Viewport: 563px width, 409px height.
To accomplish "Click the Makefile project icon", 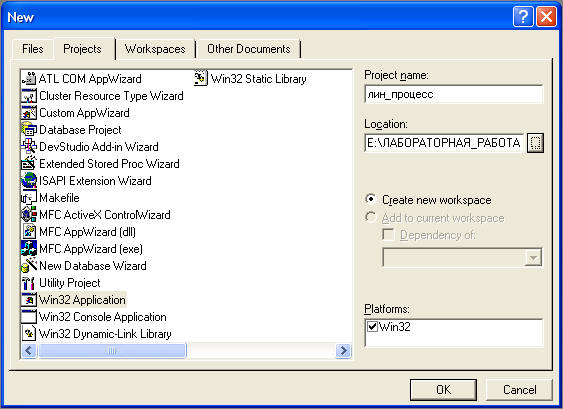I will pos(29,197).
